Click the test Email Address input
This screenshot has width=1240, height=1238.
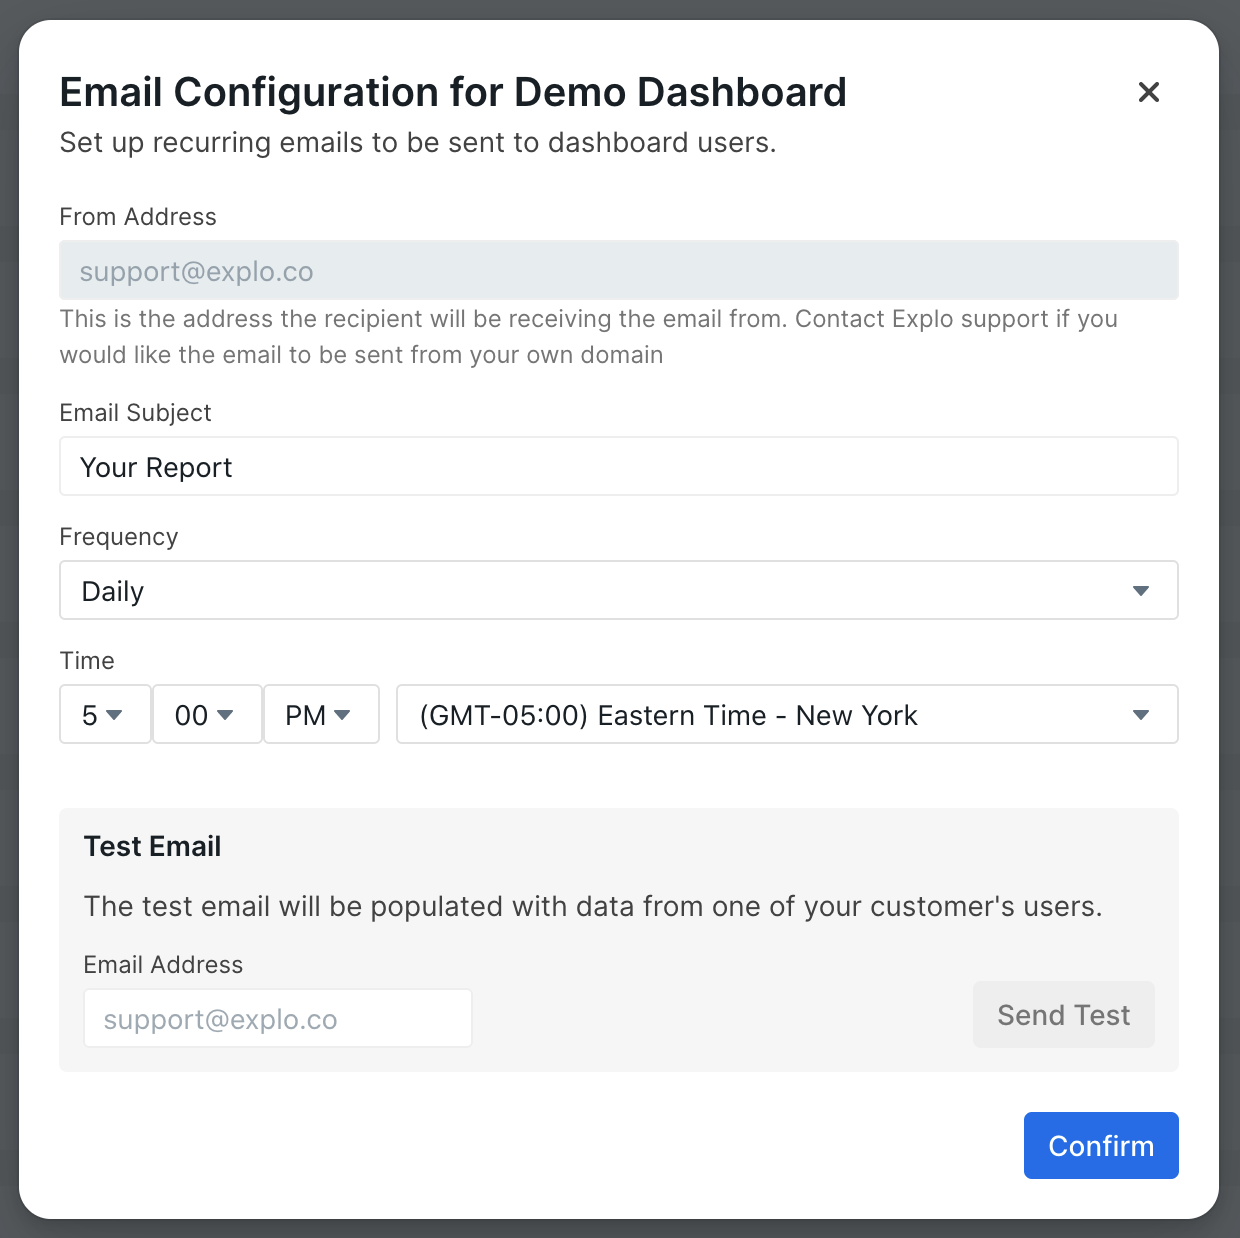coord(277,1019)
